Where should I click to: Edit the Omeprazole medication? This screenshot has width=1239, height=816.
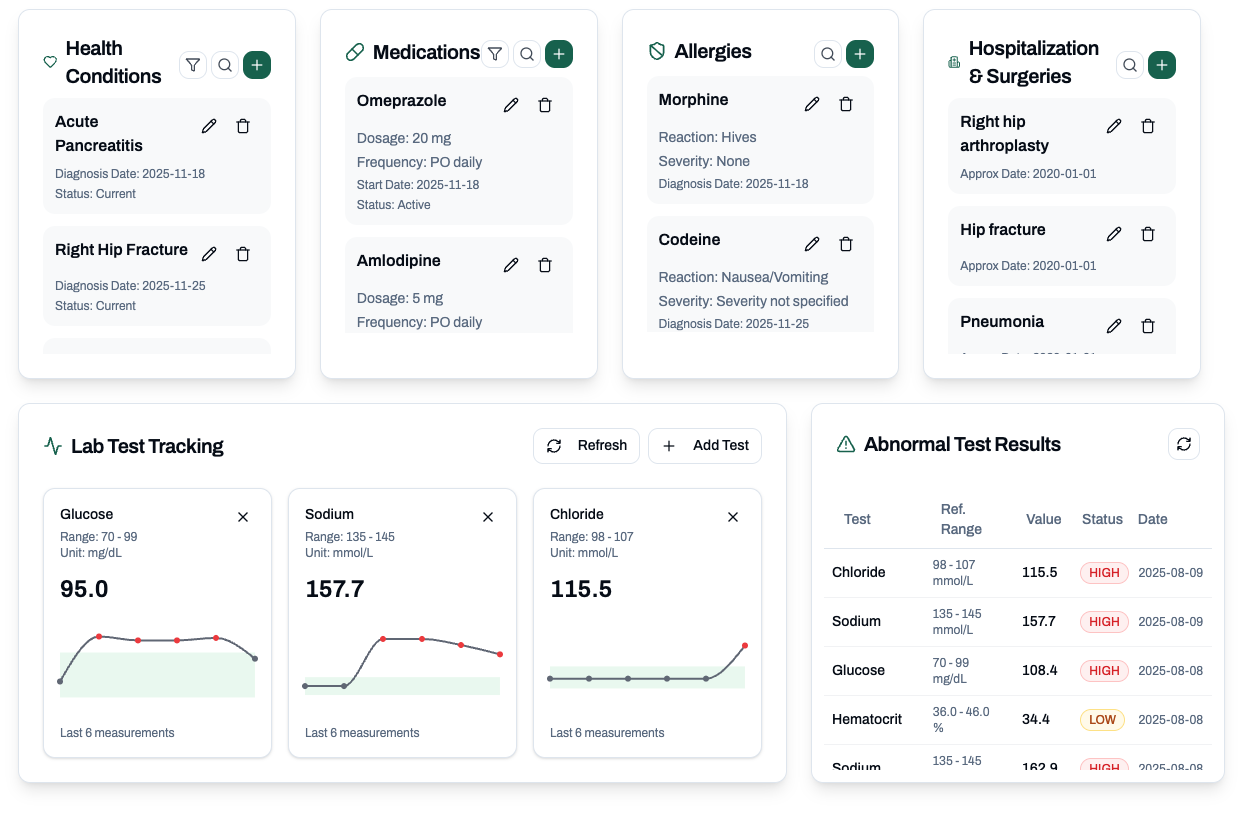(x=511, y=105)
